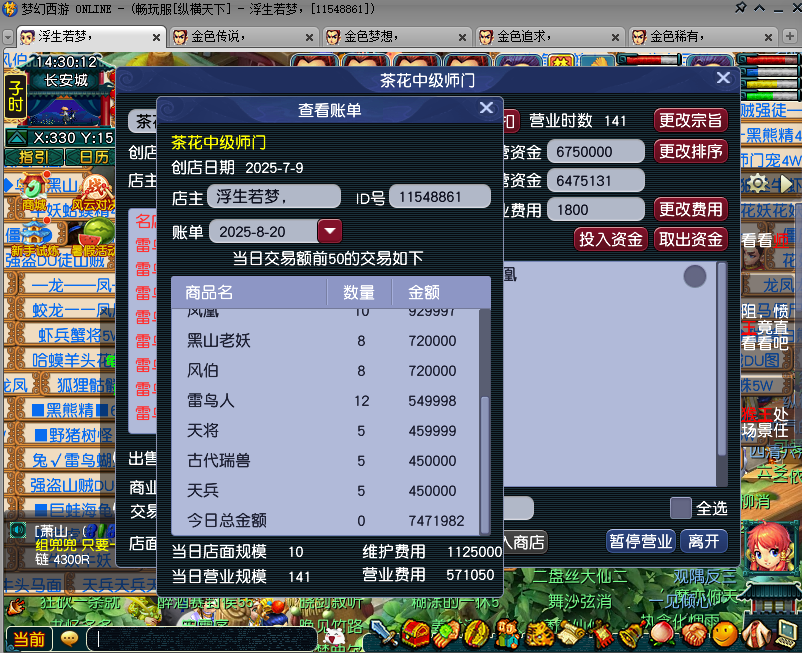The width and height of the screenshot is (802, 653).
Task: Collapse the client ribbon with up chevron
Action: (760, 8)
